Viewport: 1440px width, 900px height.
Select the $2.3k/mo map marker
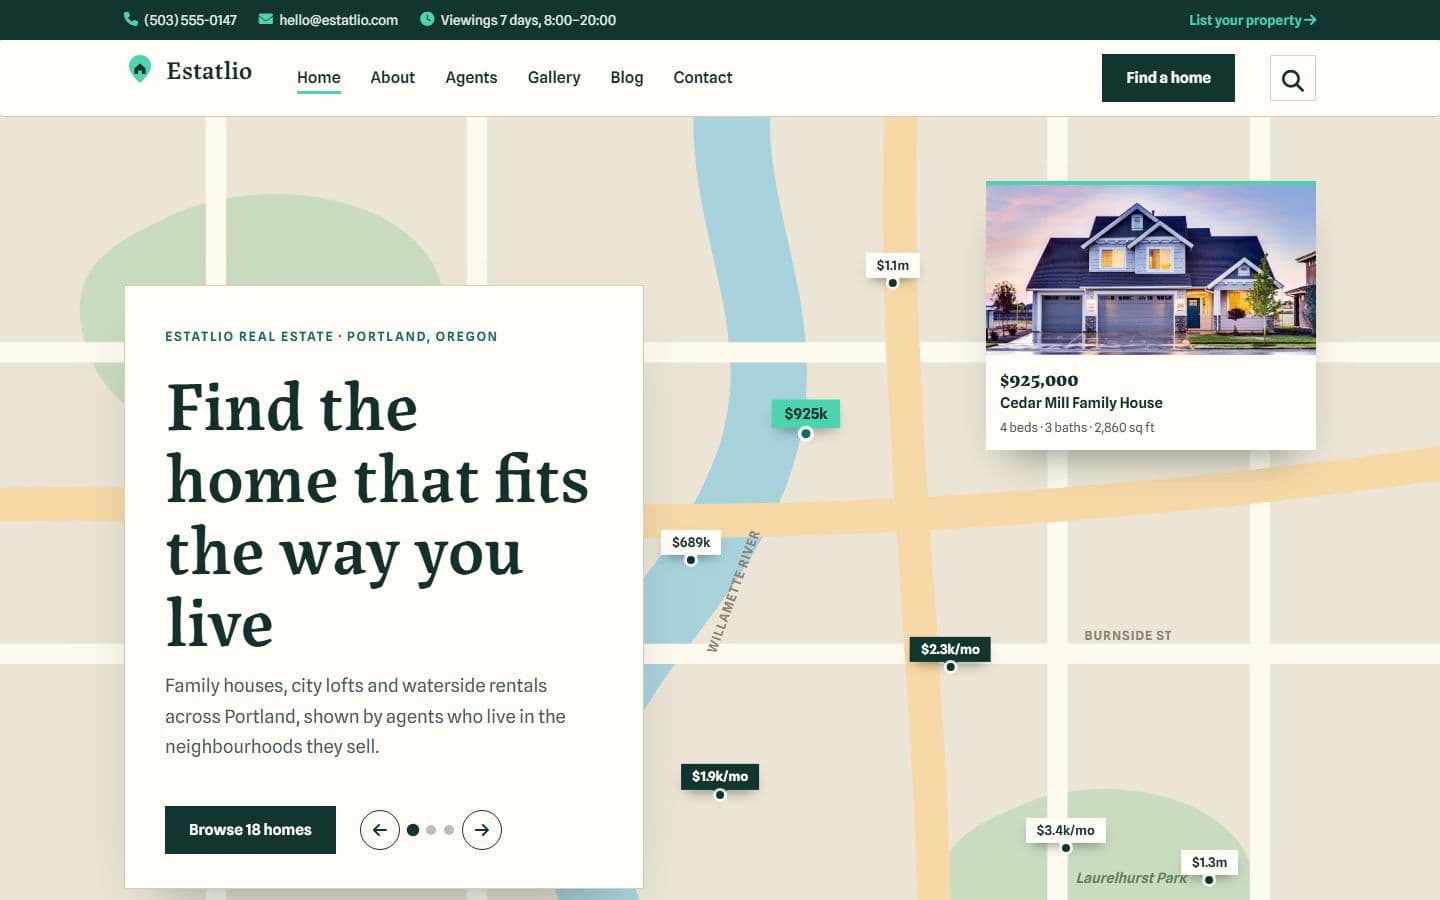(950, 649)
